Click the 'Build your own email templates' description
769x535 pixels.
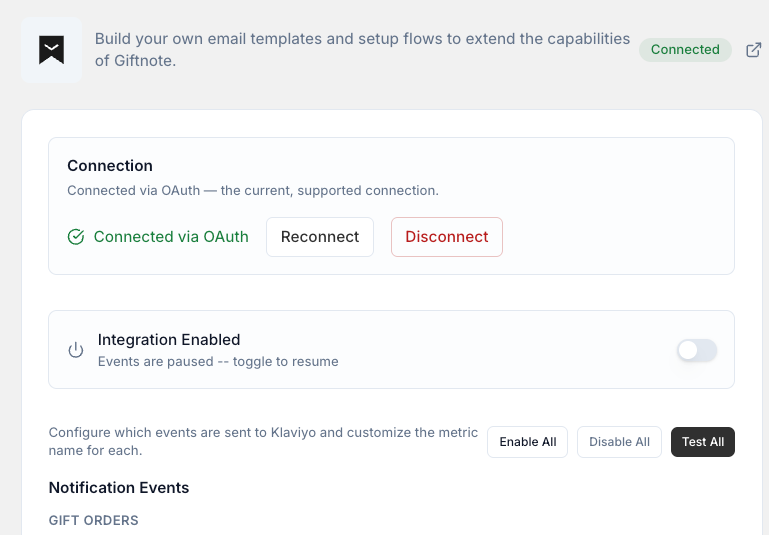[x=362, y=50]
